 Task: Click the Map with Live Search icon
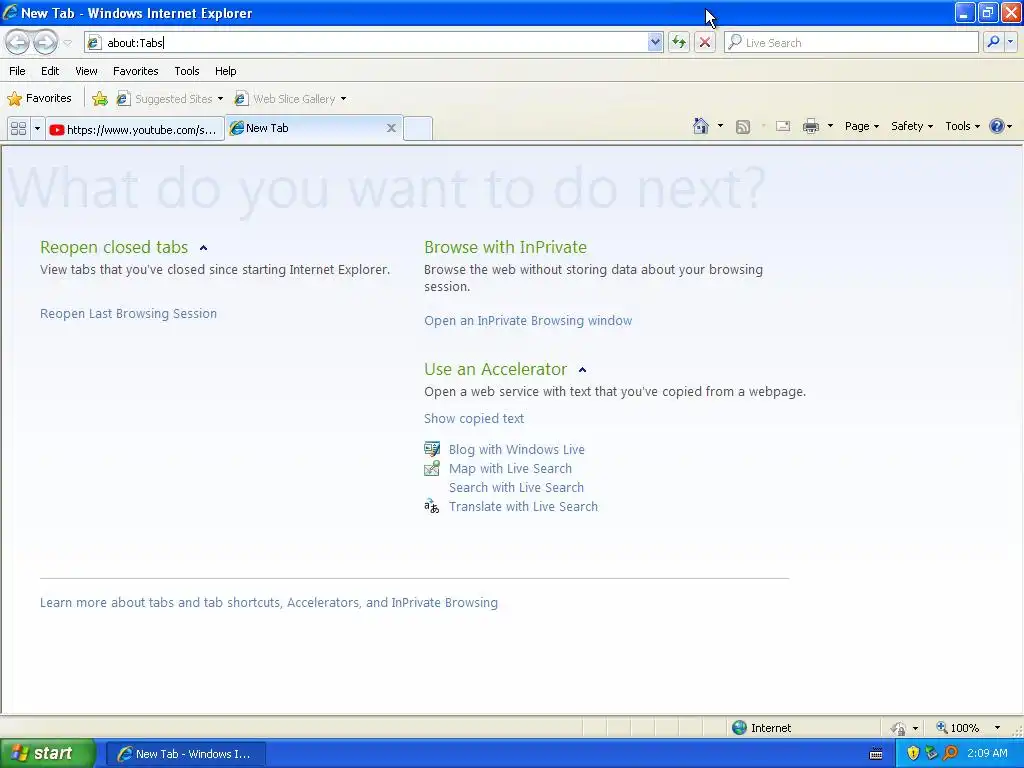(432, 468)
